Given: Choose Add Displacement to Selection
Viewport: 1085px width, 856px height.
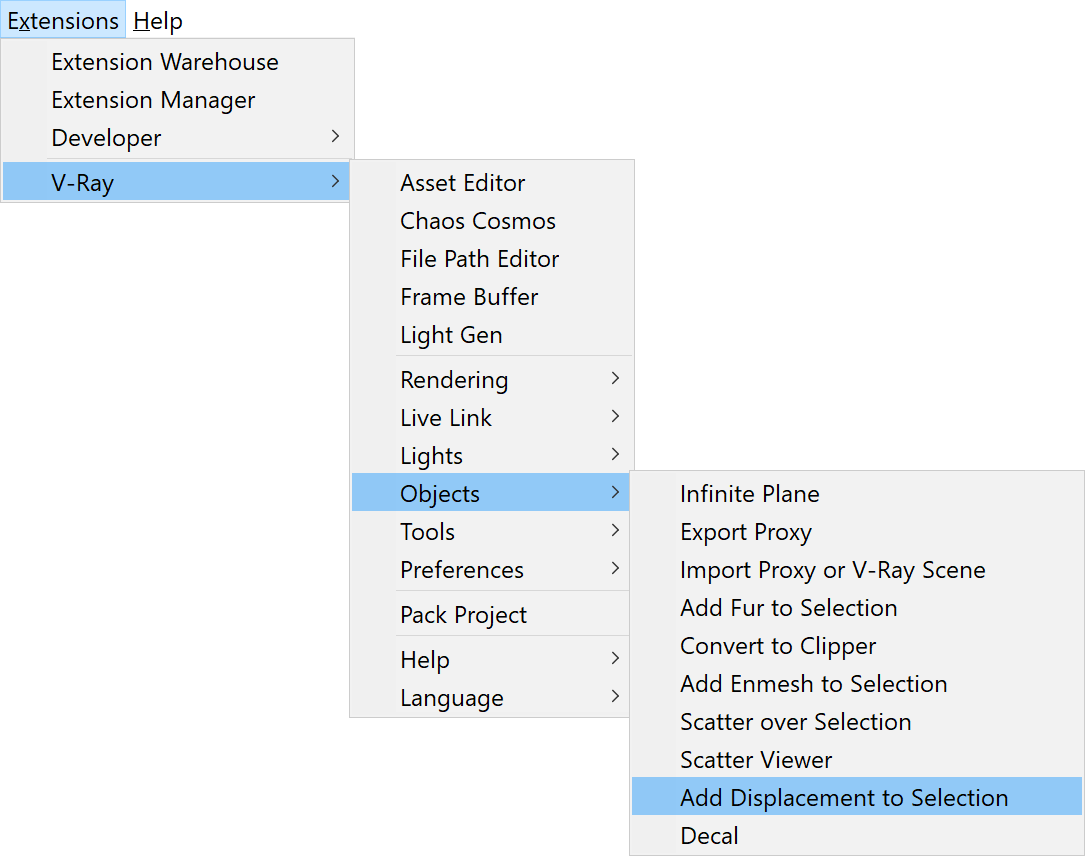Looking at the screenshot, I should [857, 796].
